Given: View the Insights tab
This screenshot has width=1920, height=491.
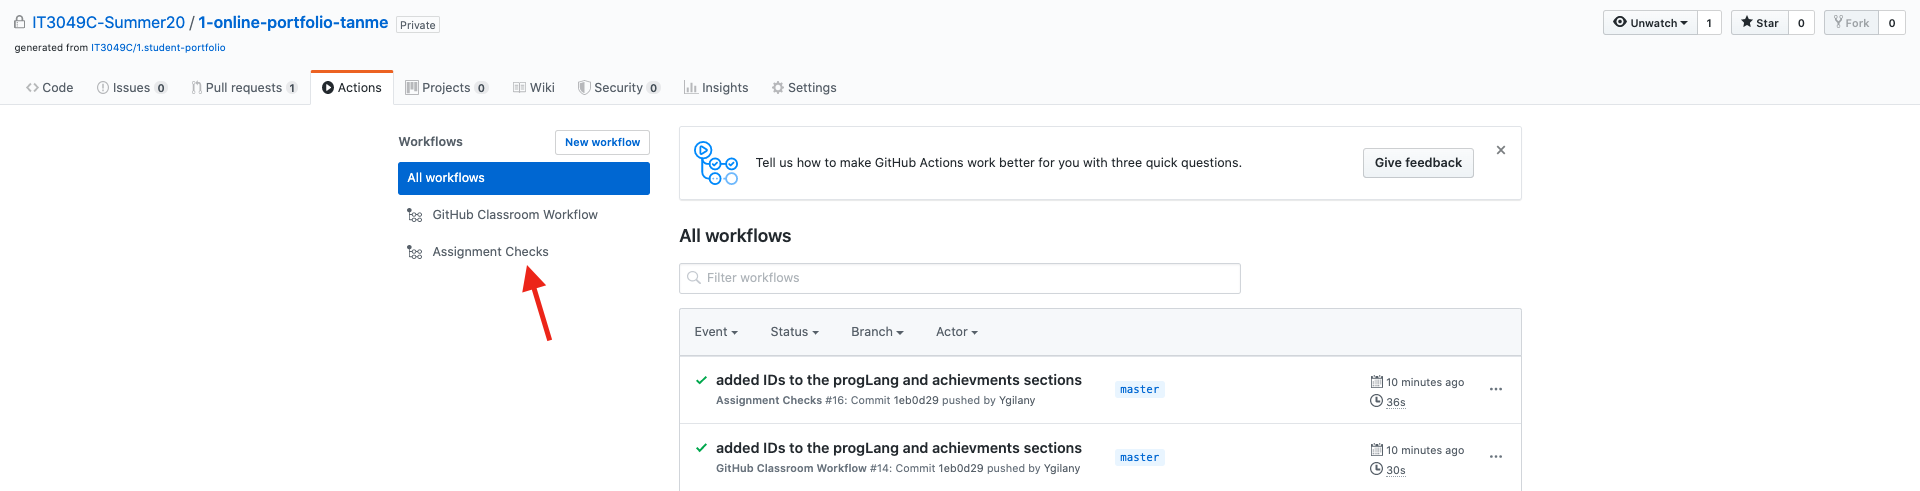Looking at the screenshot, I should pyautogui.click(x=716, y=88).
